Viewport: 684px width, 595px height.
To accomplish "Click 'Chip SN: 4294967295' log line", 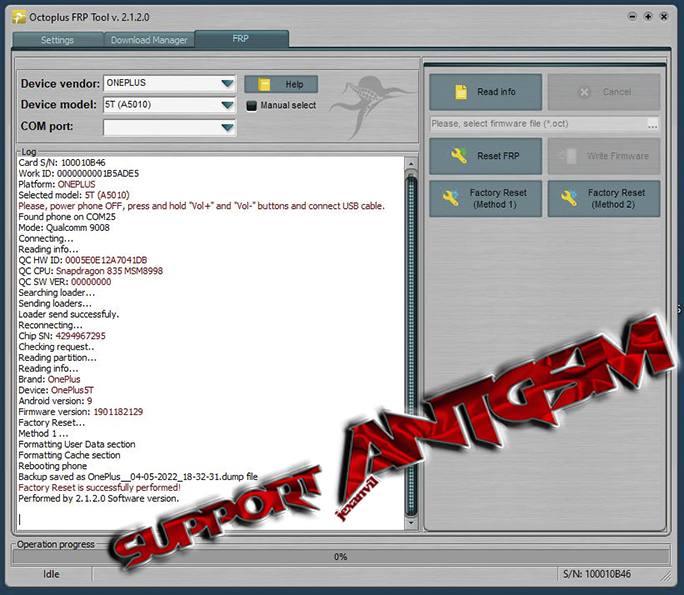I will [x=62, y=336].
